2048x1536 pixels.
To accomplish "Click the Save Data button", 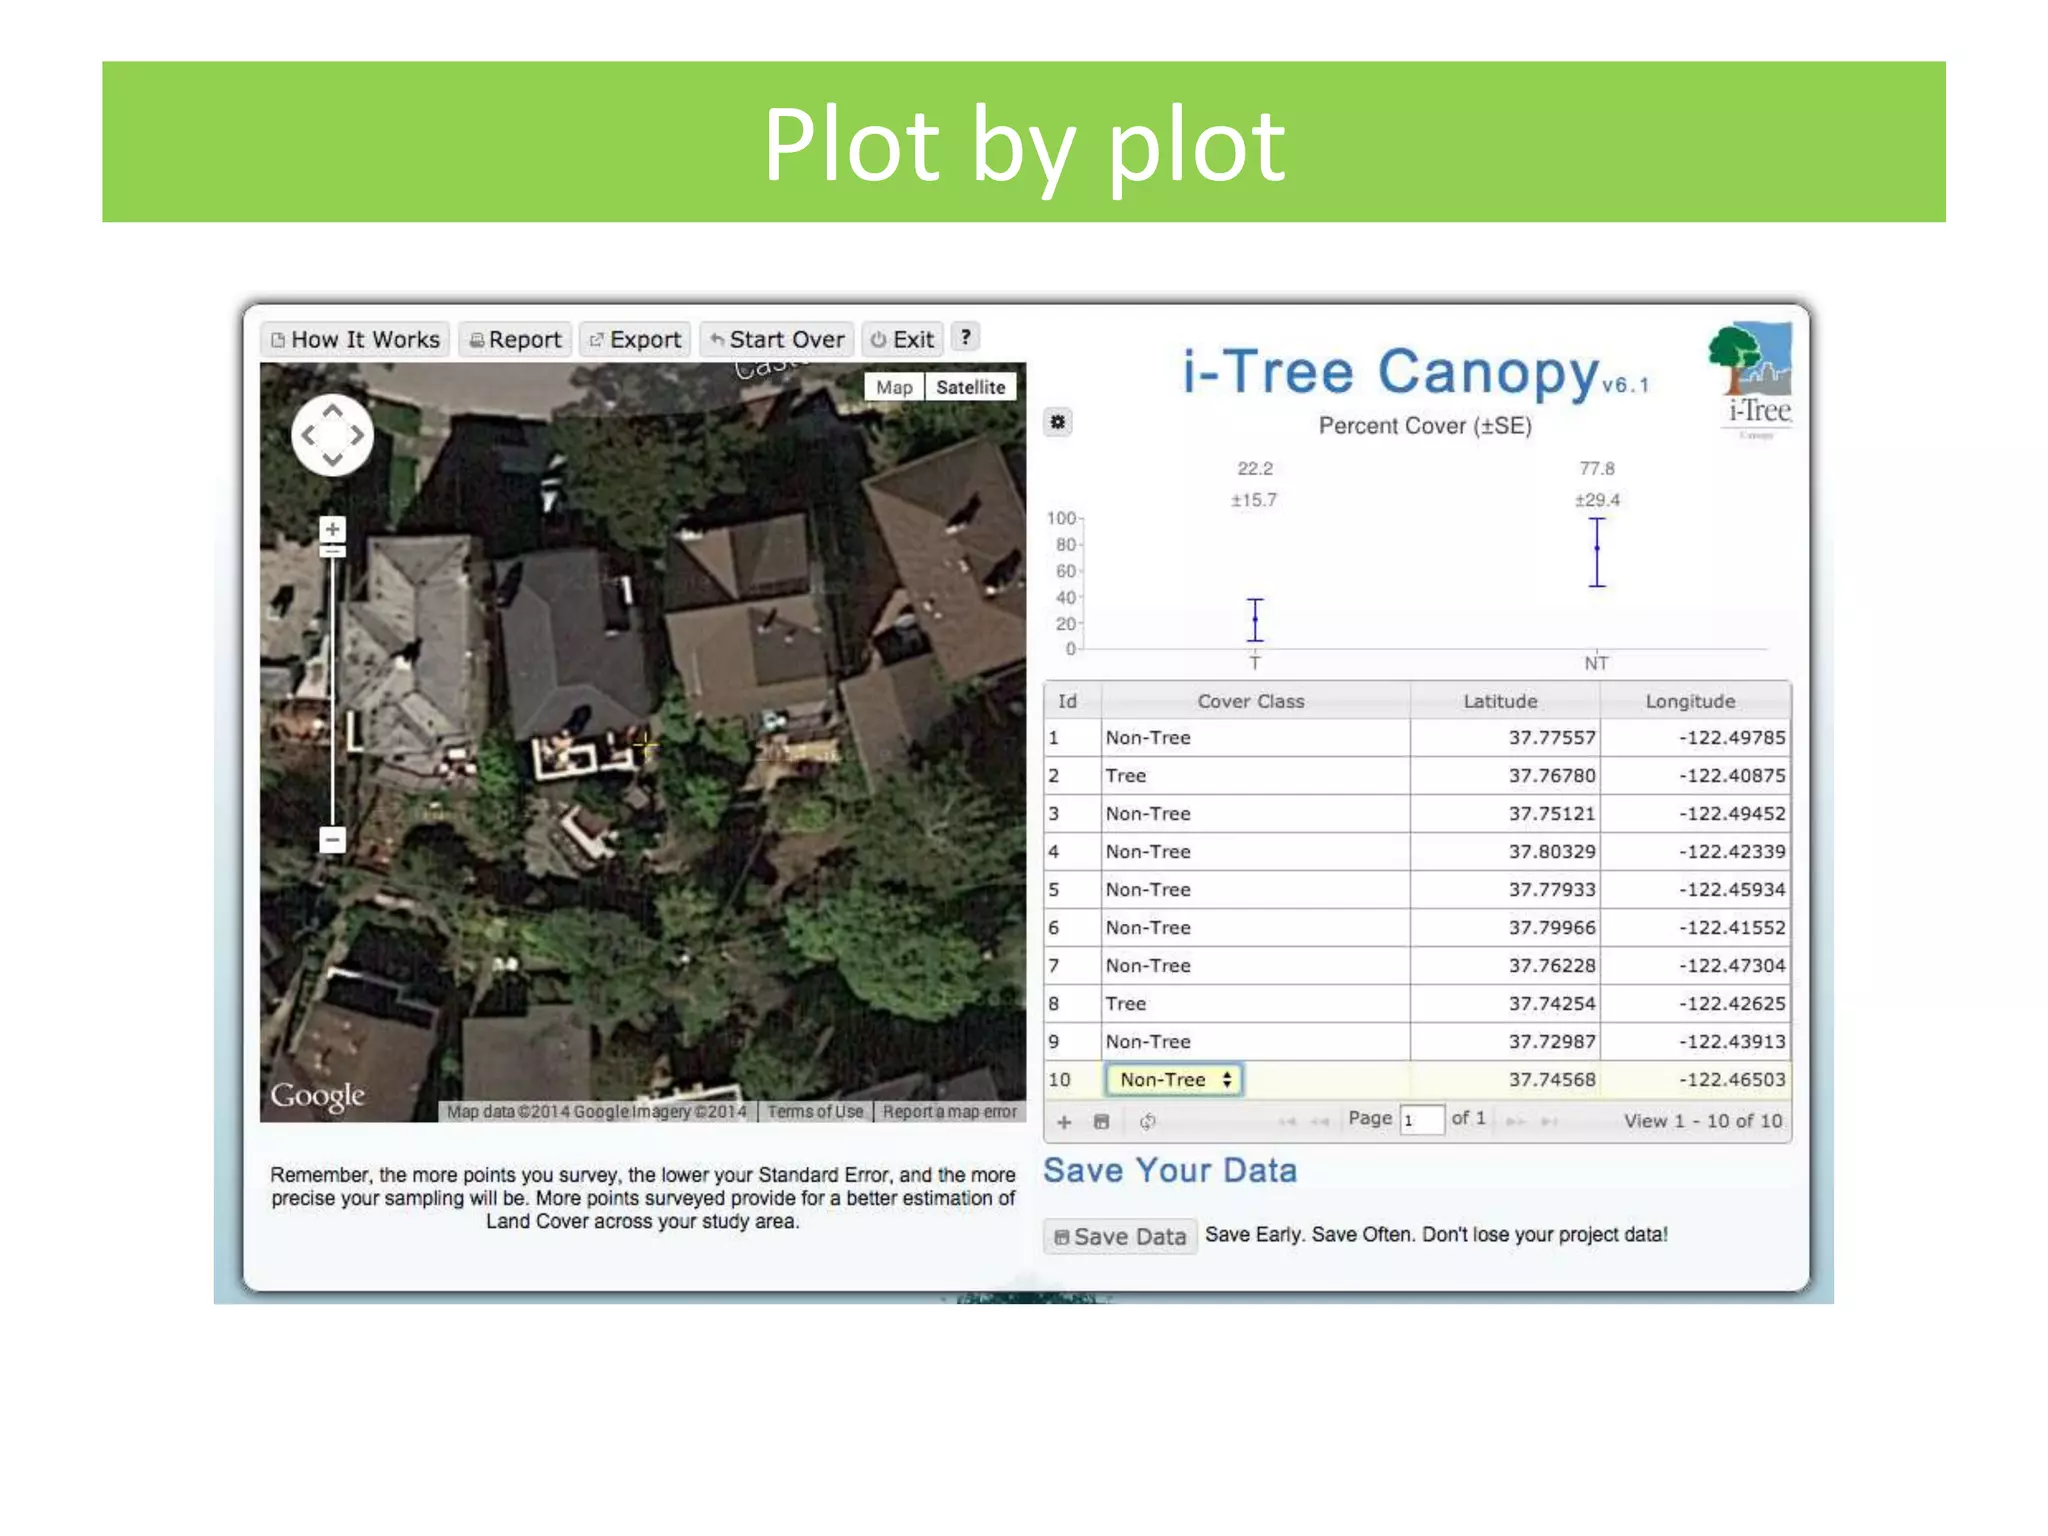I will click(x=1120, y=1237).
